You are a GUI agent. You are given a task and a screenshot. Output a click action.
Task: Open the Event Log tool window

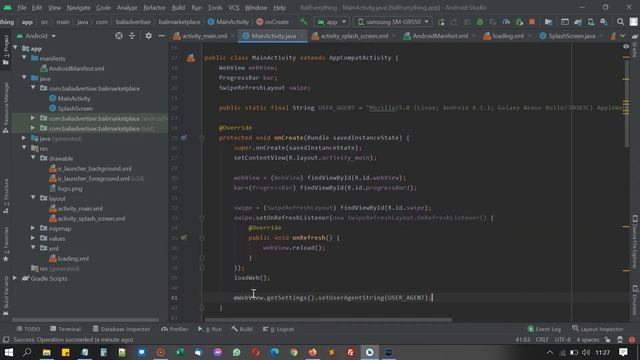coord(544,329)
